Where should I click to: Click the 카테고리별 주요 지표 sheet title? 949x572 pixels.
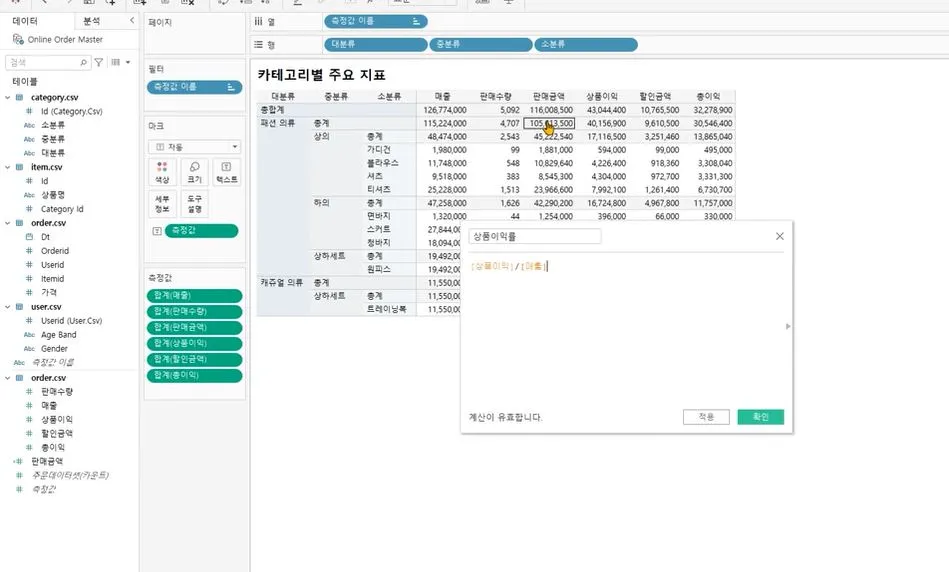point(321,74)
